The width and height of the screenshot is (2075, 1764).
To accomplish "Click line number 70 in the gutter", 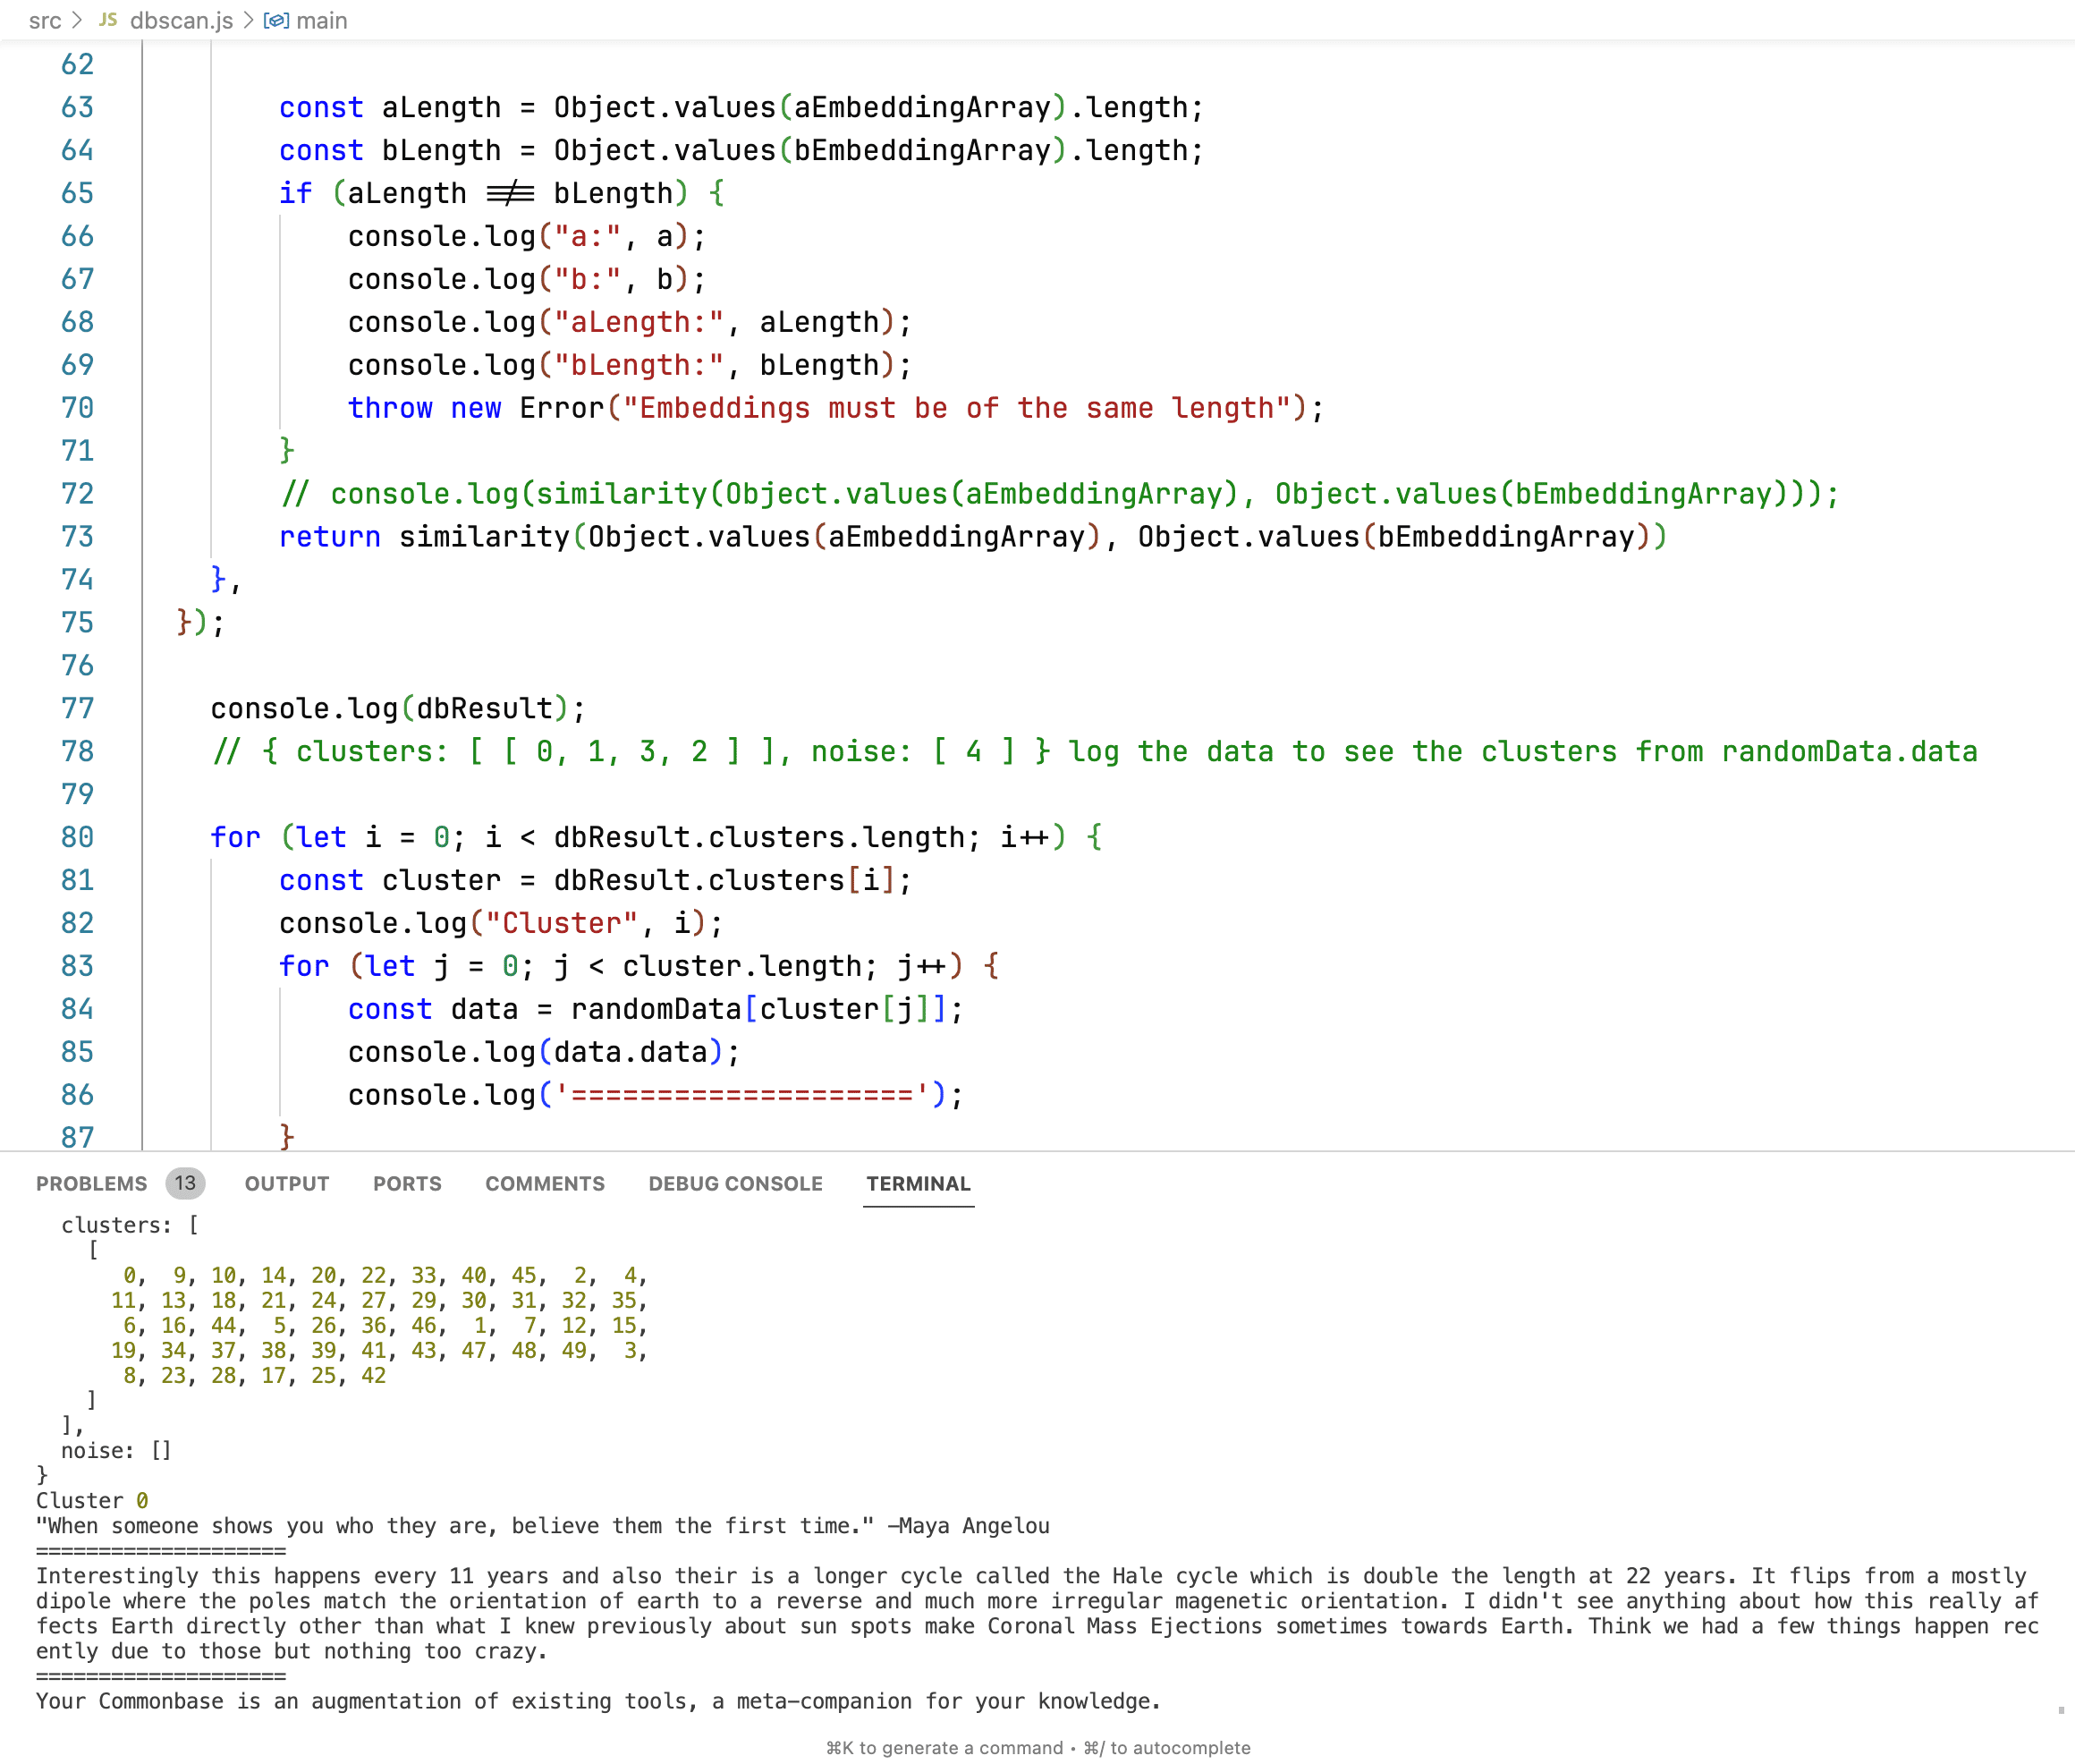I will coord(77,408).
